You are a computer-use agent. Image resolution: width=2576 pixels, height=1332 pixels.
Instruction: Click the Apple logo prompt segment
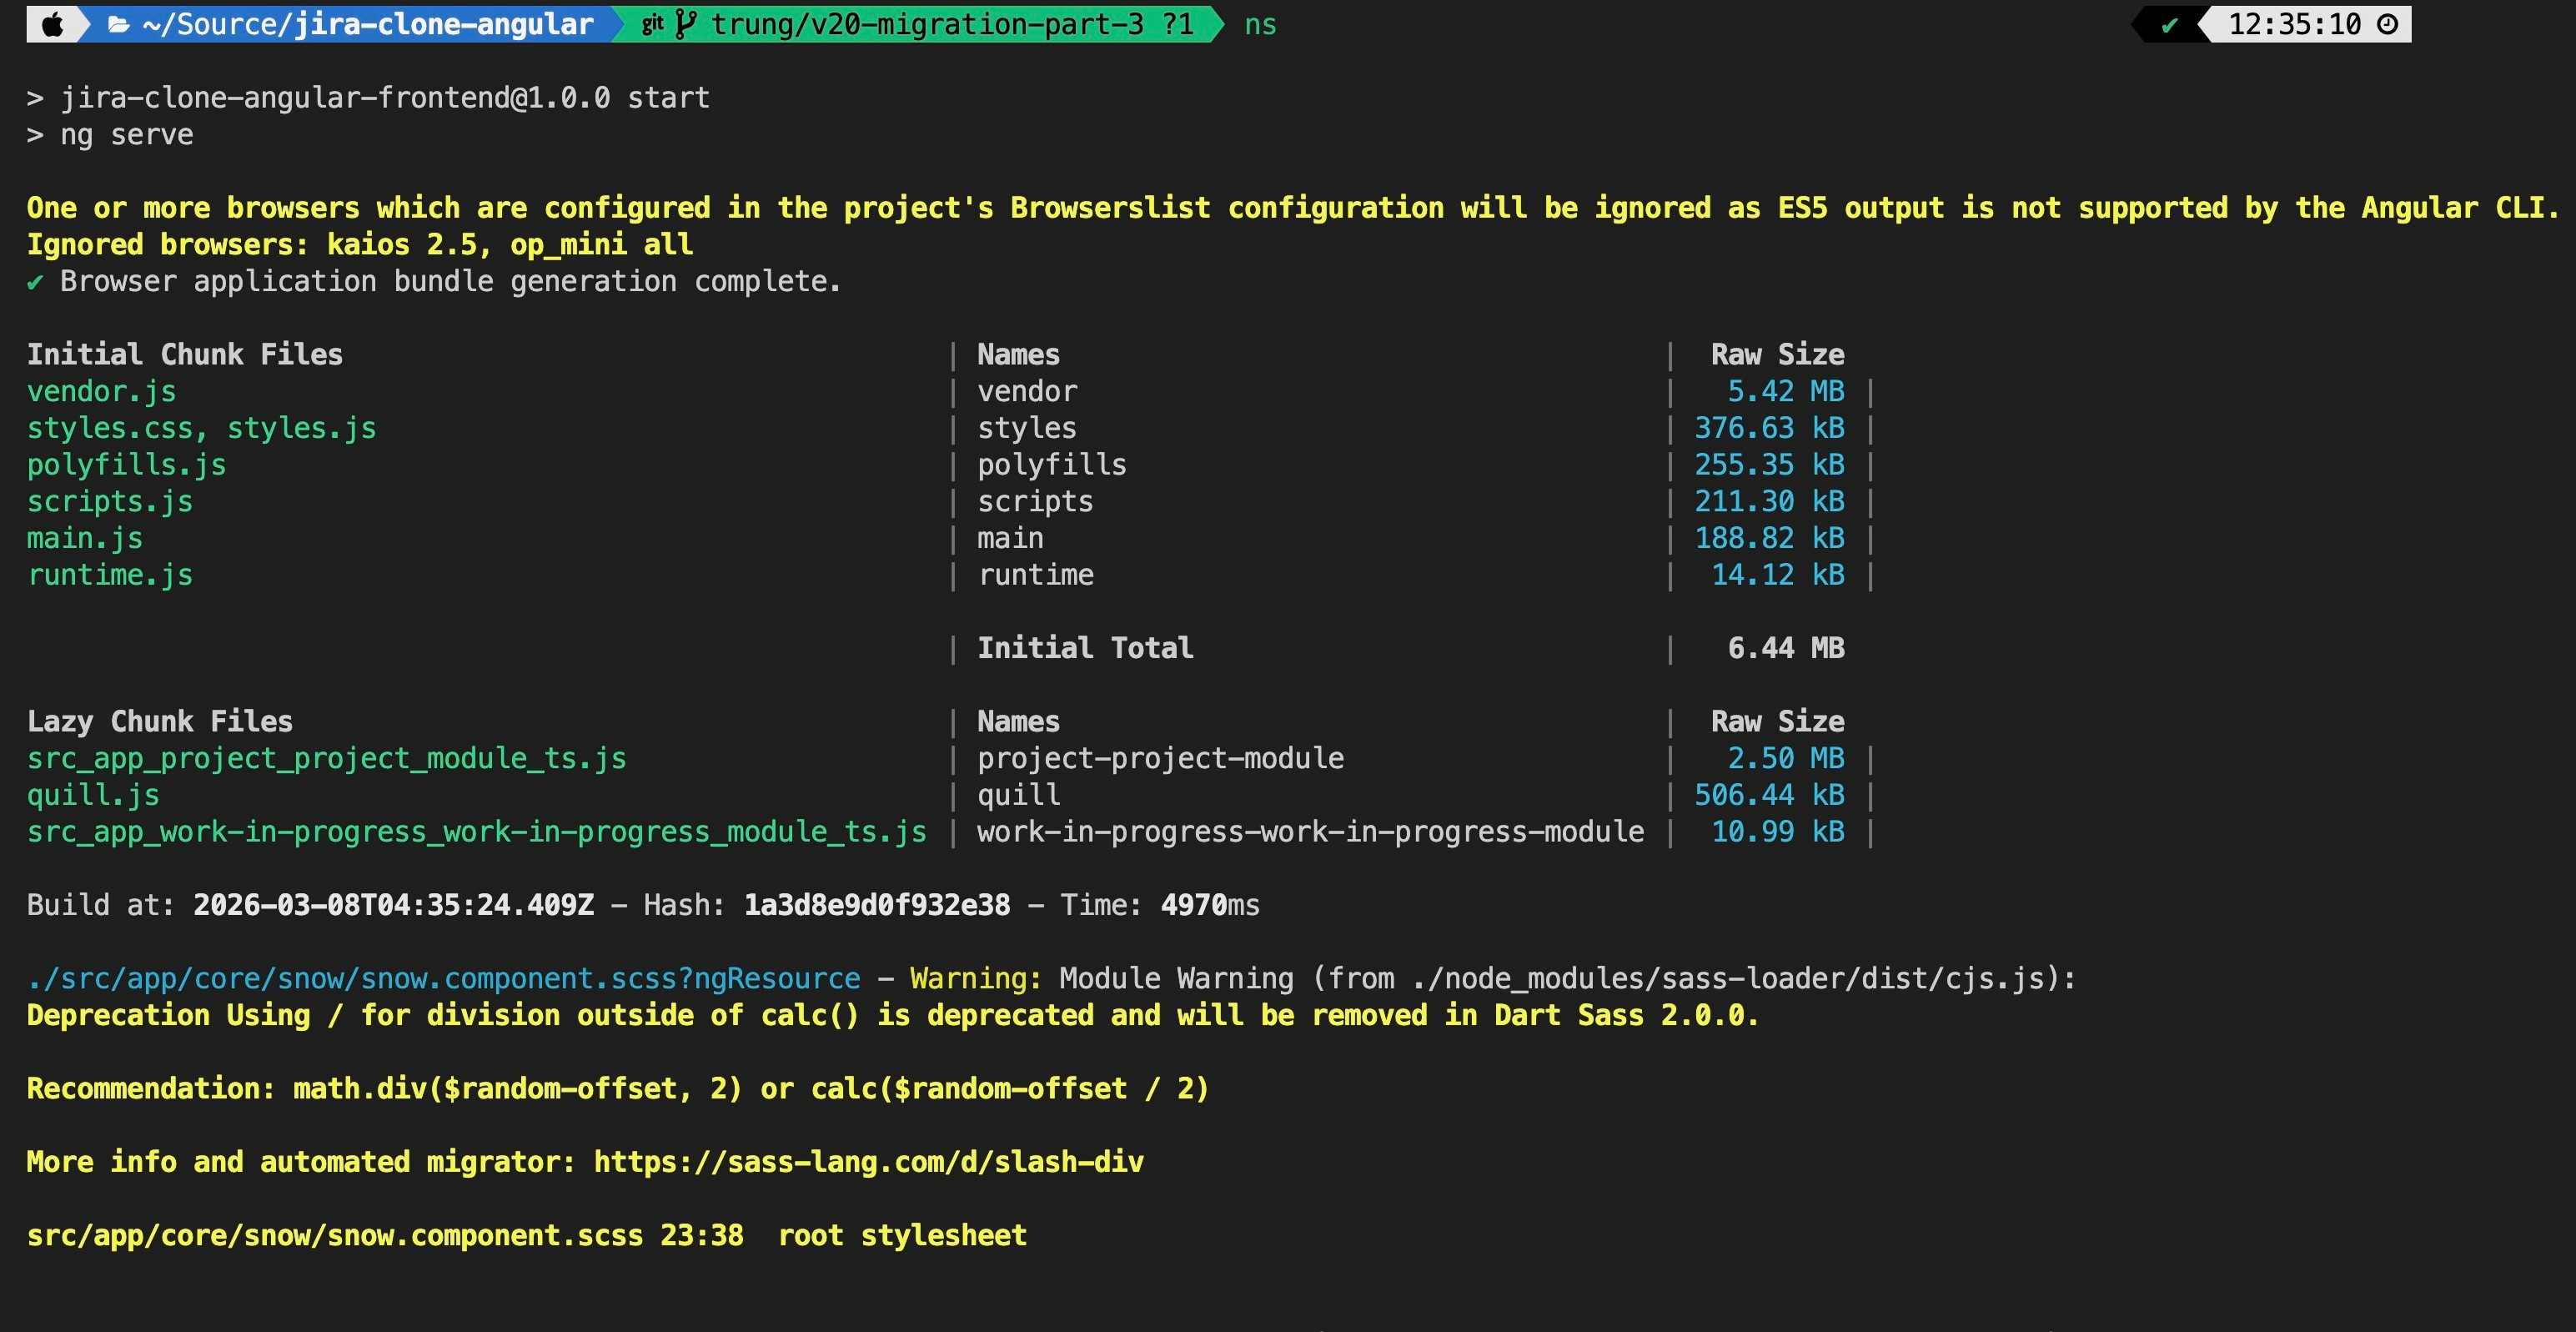pyautogui.click(x=52, y=24)
